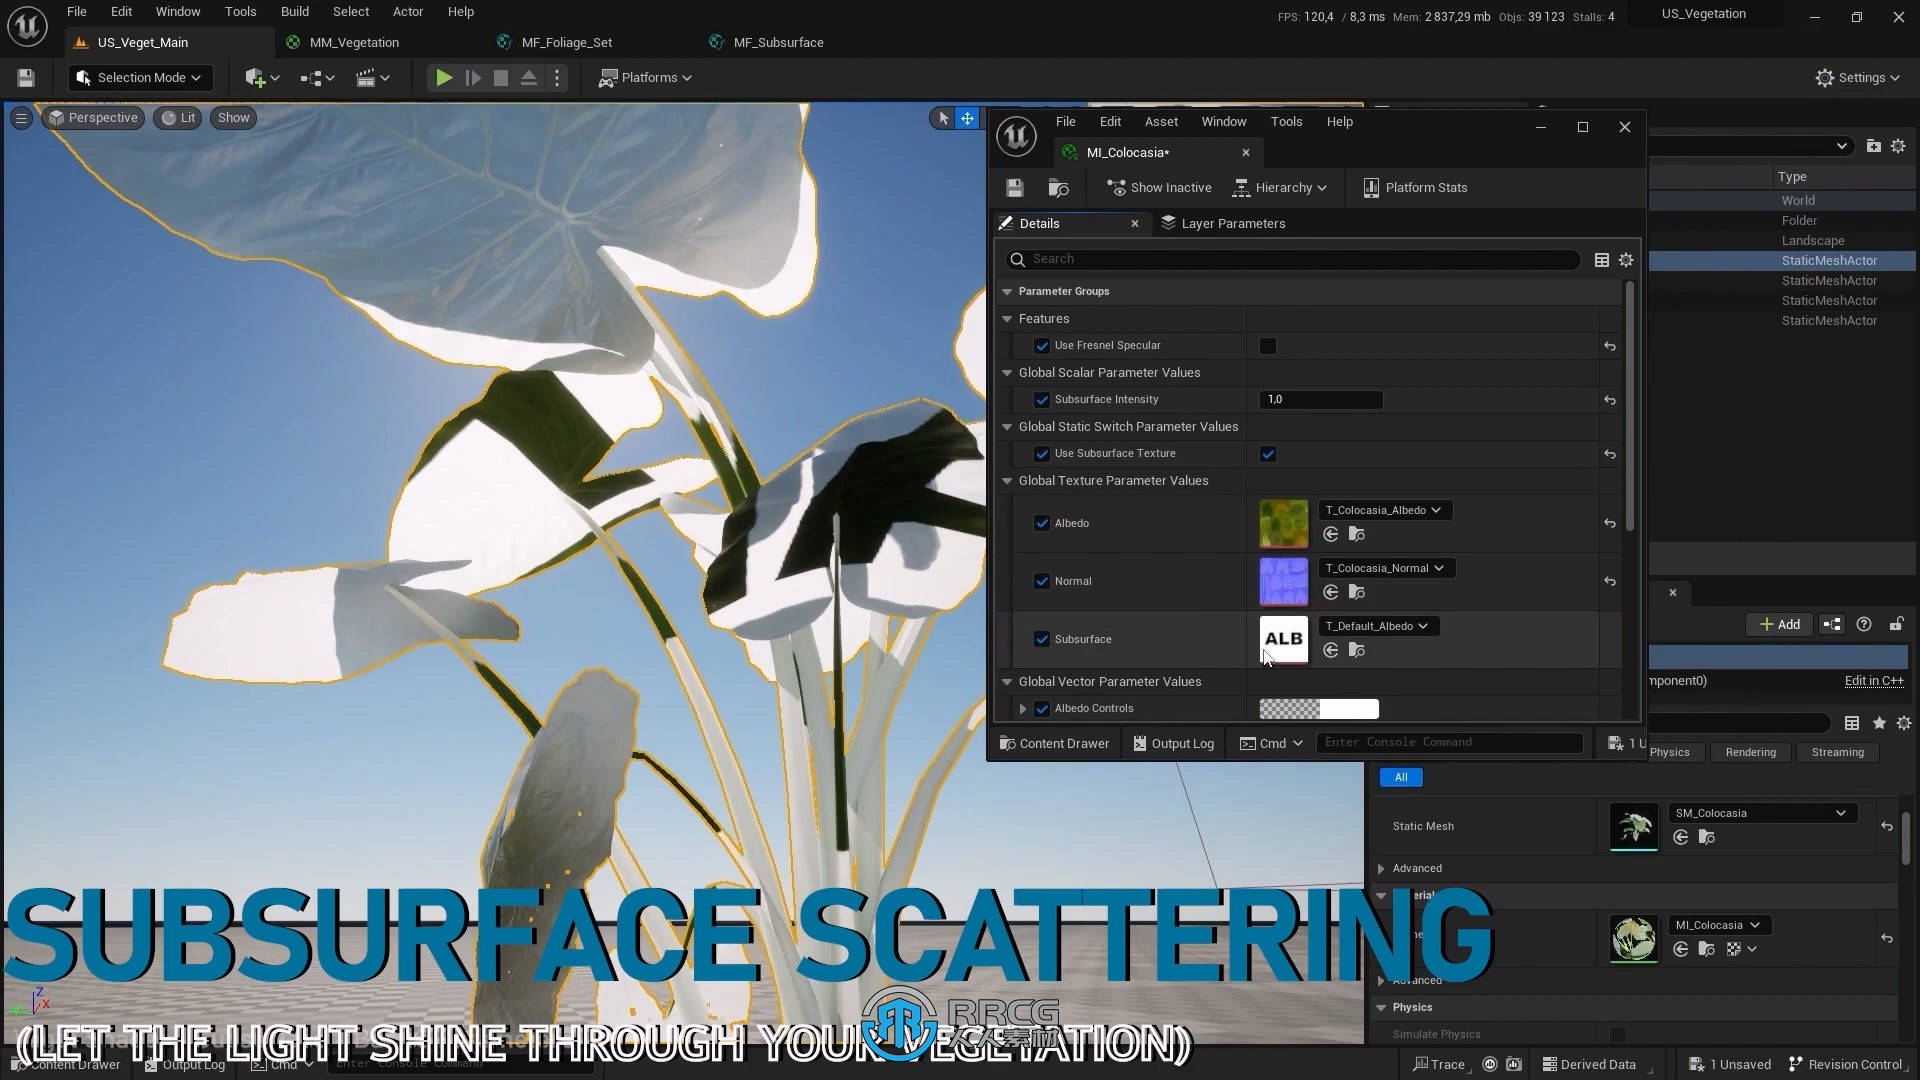This screenshot has width=1920, height=1080.
Task: Select the Selection Mode tool
Action: point(136,76)
